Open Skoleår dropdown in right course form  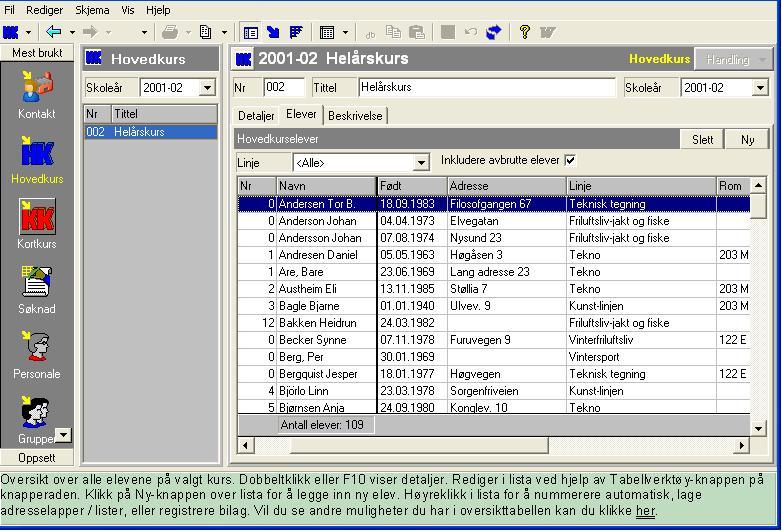[760, 88]
